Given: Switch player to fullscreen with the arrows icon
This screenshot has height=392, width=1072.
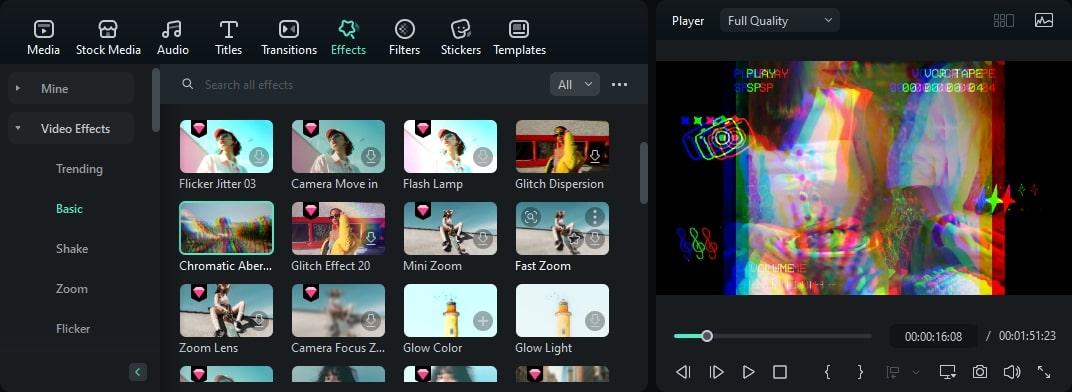Looking at the screenshot, I should [1044, 371].
